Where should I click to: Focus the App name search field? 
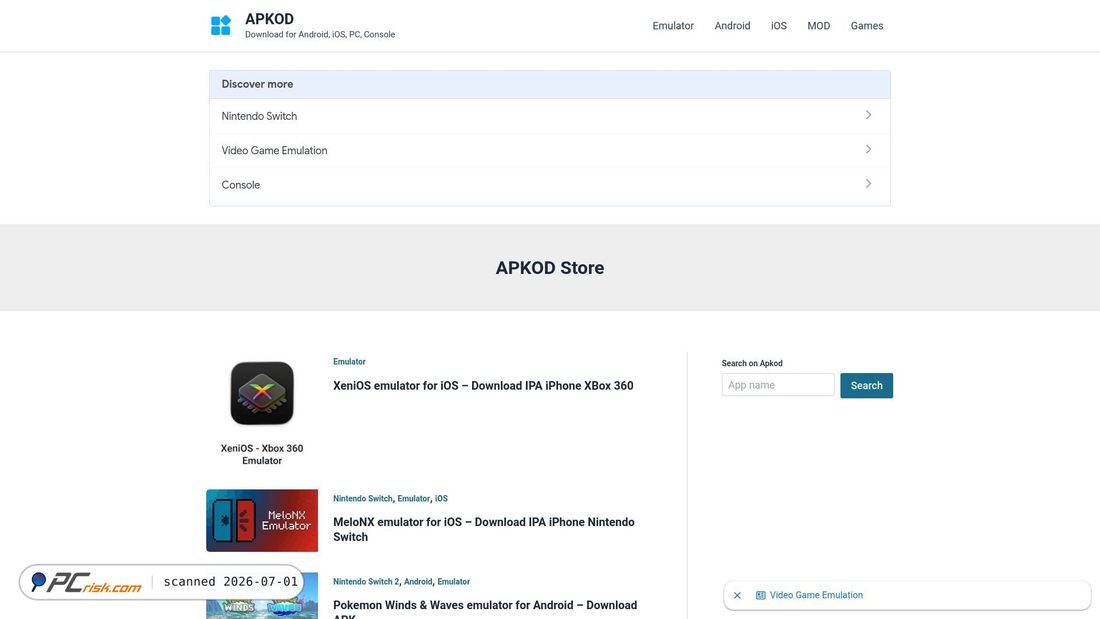point(778,385)
